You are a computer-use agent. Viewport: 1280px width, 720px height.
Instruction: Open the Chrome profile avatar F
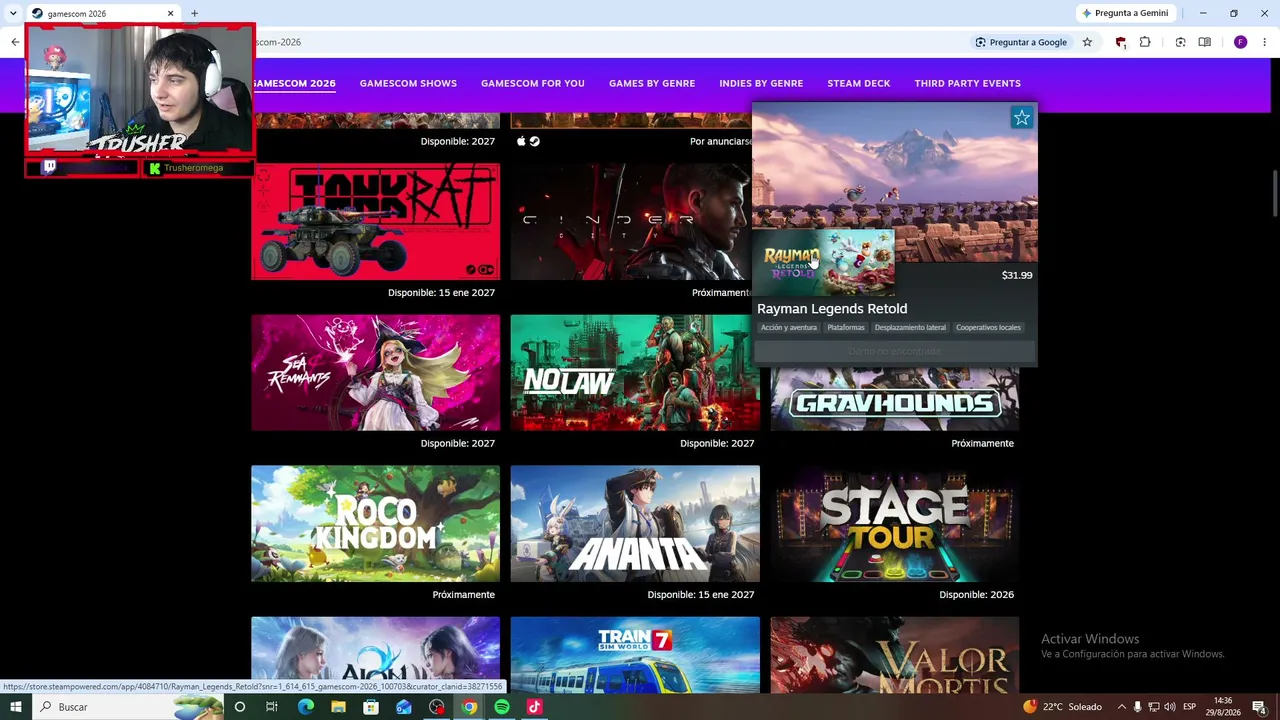(x=1241, y=42)
